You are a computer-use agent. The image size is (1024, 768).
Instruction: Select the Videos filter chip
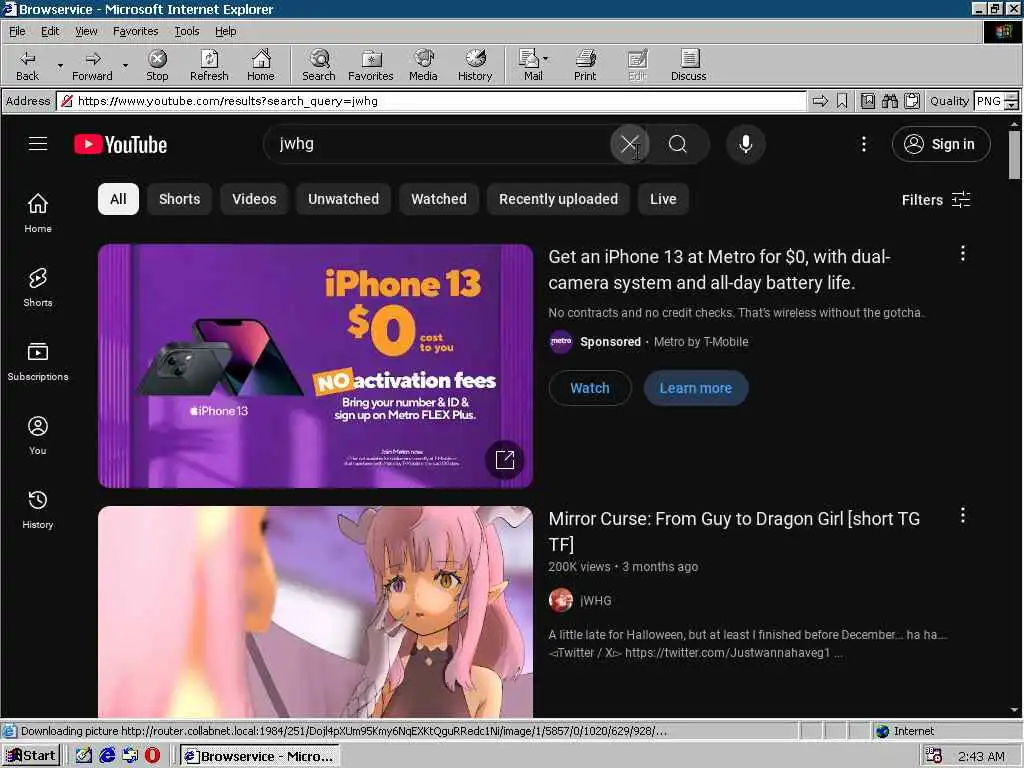tap(254, 199)
